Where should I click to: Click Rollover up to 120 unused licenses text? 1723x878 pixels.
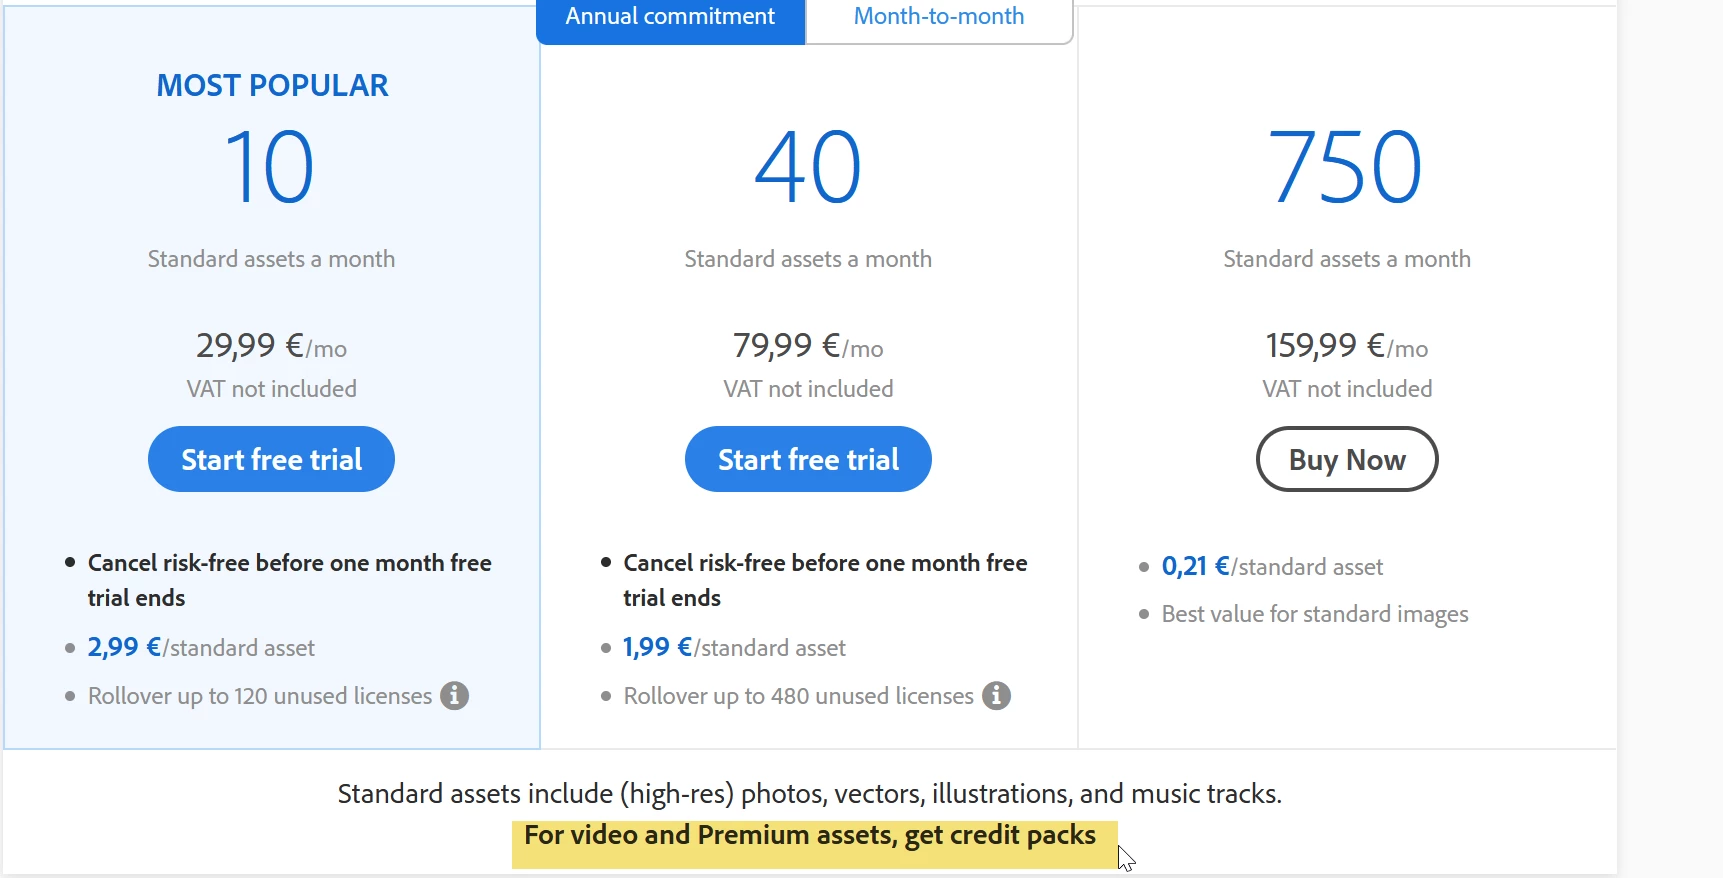point(260,696)
